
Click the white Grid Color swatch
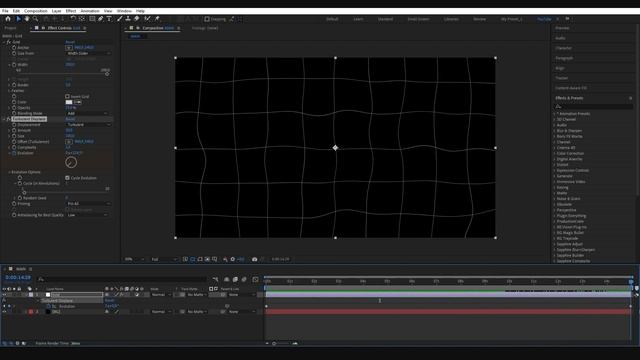(x=69, y=102)
